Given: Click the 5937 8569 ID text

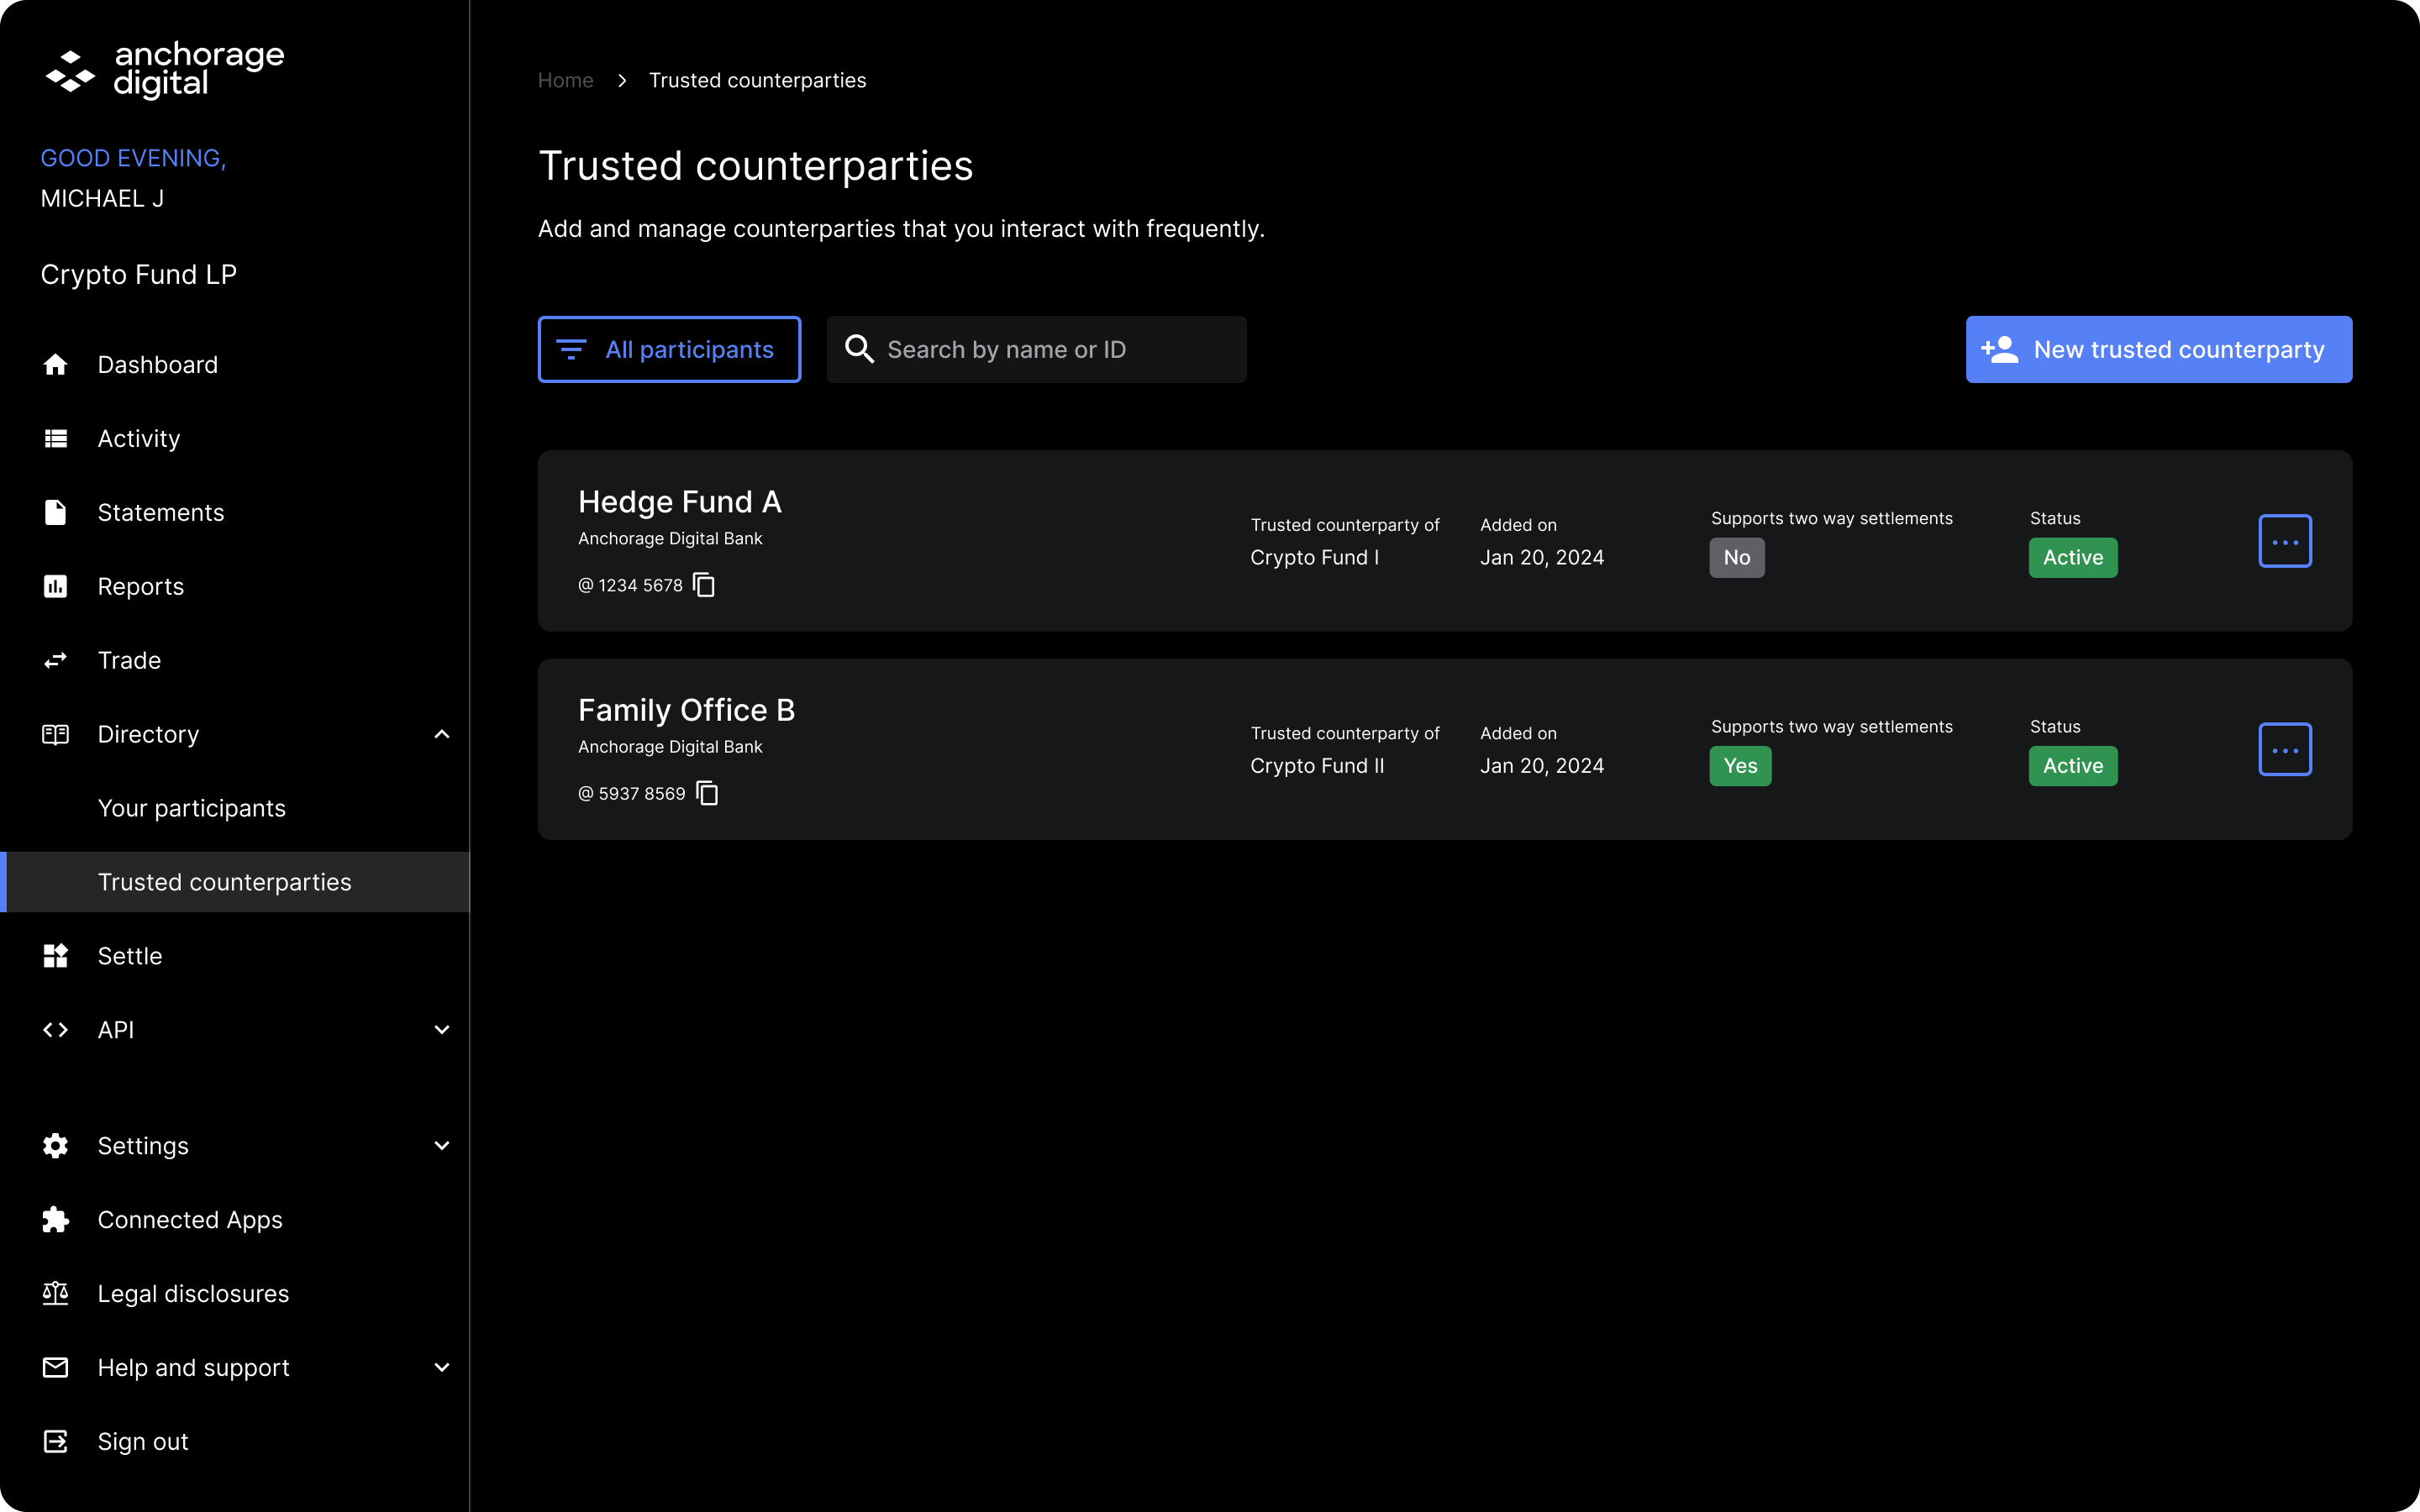Looking at the screenshot, I should tap(642, 793).
